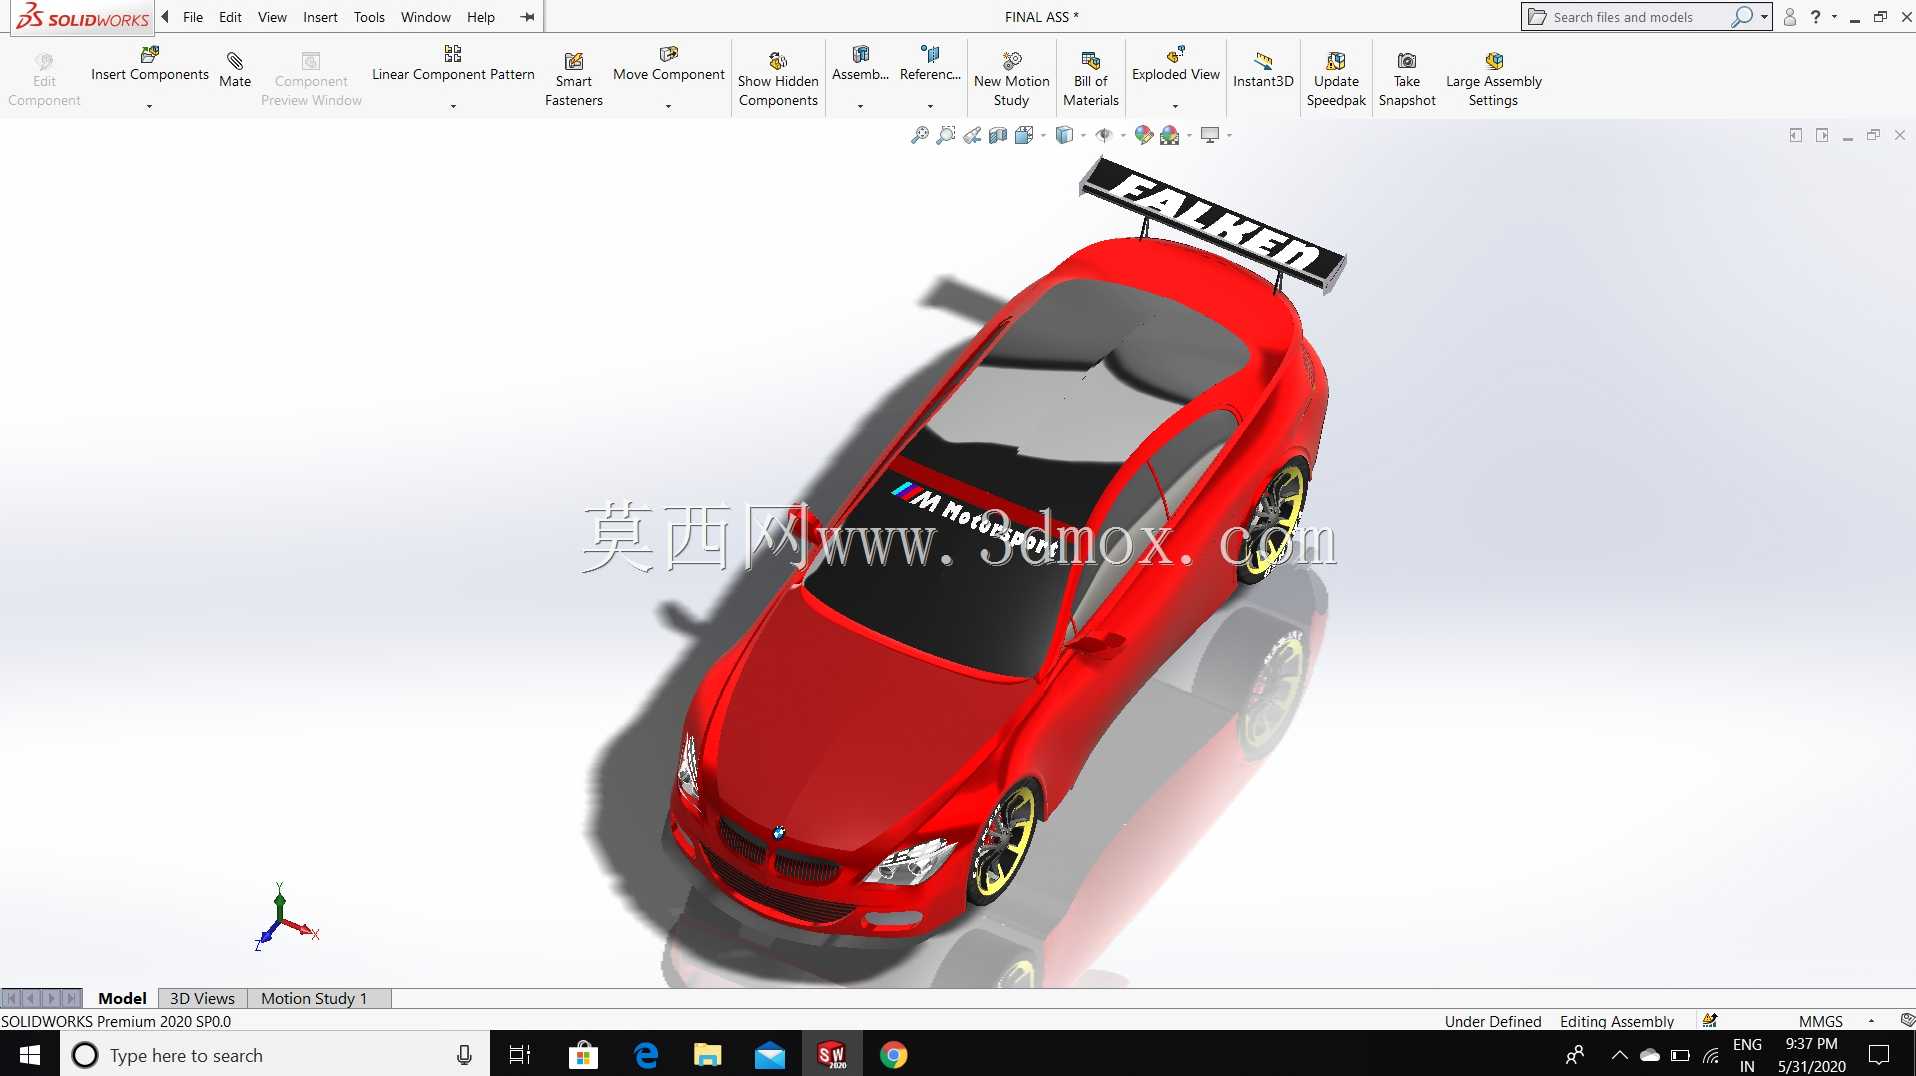Click Search files and models field
Image resolution: width=1916 pixels, height=1076 pixels.
tap(1623, 17)
